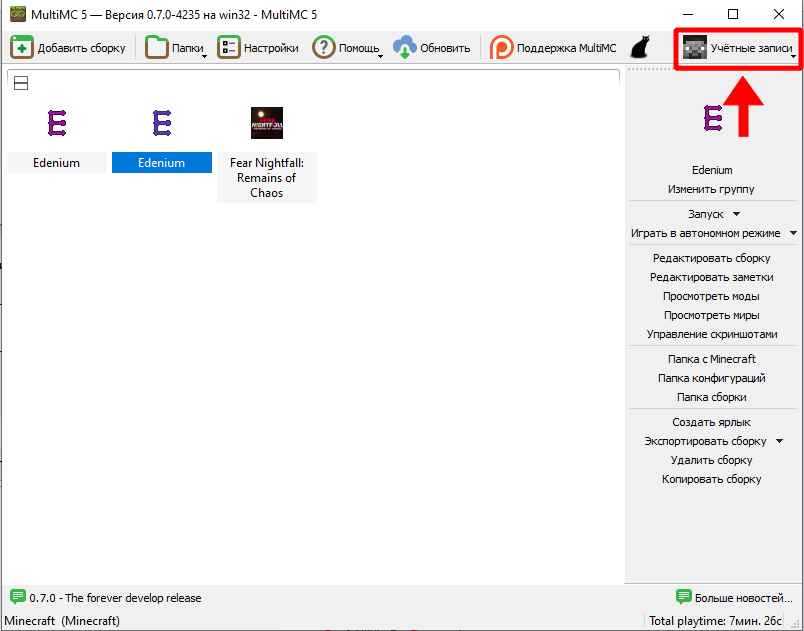Click Копировать сборку

tap(711, 479)
